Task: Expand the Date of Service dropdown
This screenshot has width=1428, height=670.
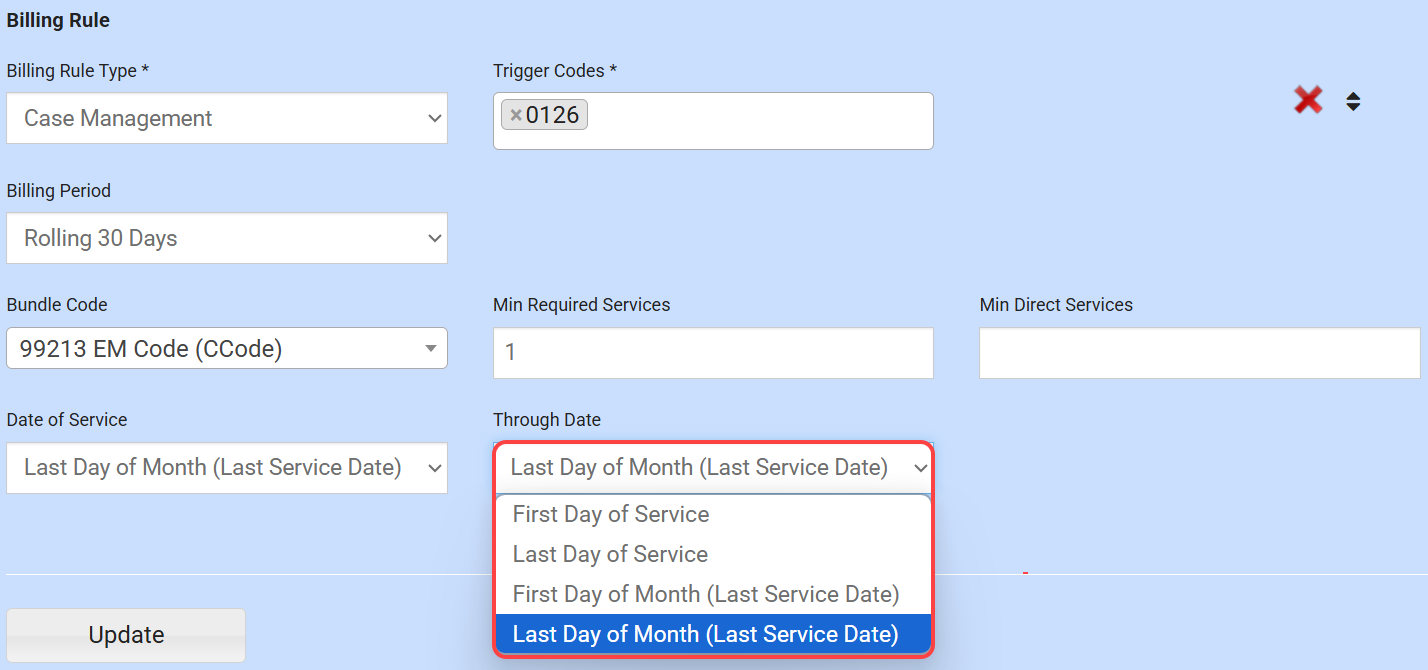Action: 227,467
